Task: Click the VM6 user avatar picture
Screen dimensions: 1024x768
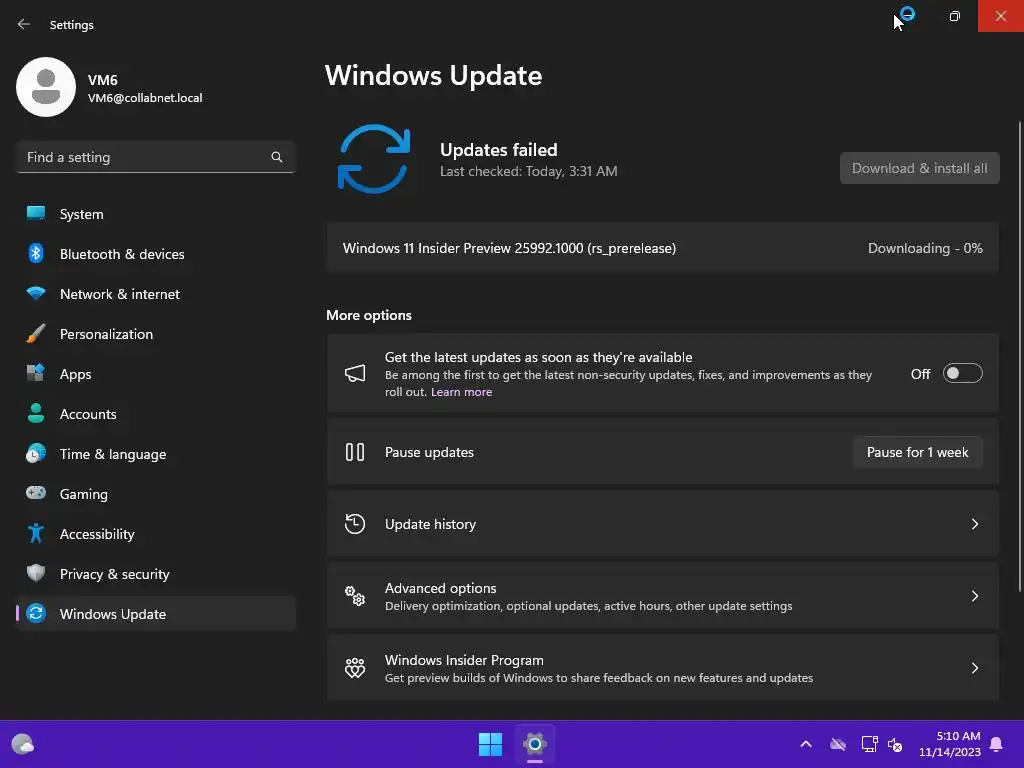Action: [x=46, y=87]
